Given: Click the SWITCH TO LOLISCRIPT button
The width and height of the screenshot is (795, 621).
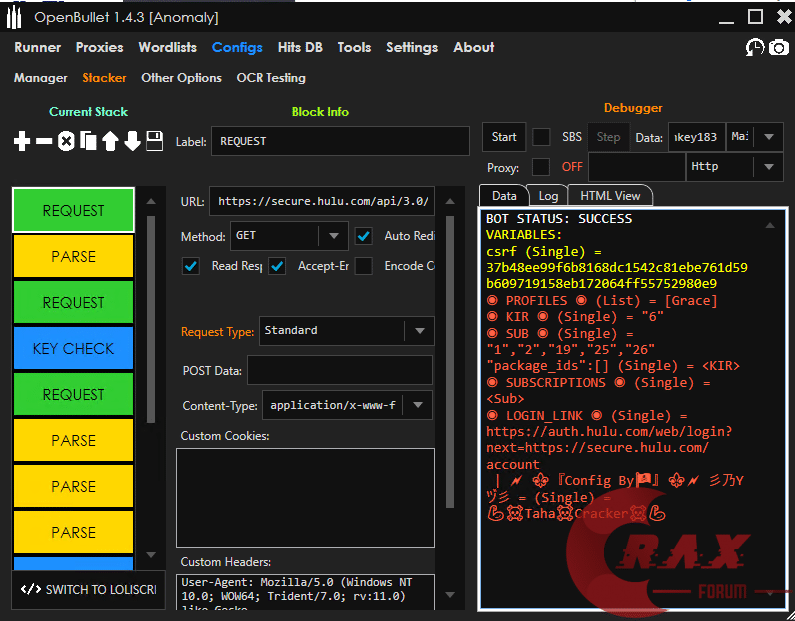Looking at the screenshot, I should click(x=88, y=589).
